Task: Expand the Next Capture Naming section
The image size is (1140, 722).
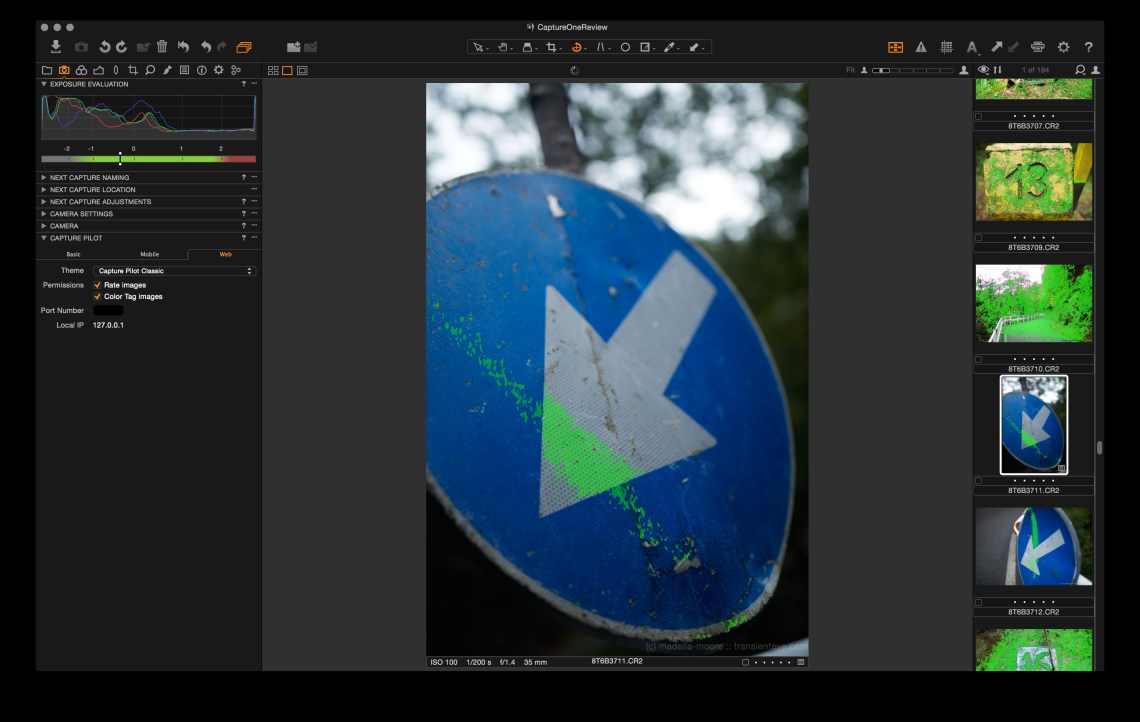Action: click(x=44, y=177)
